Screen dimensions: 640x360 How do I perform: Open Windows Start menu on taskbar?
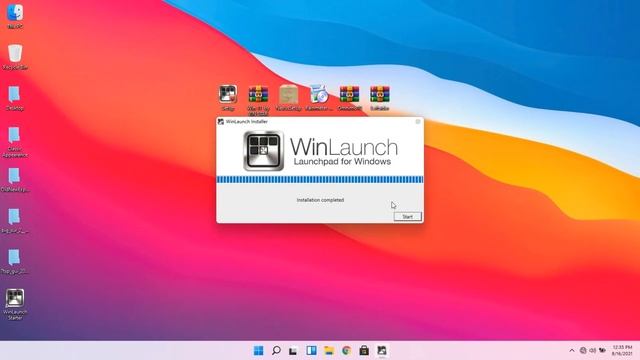click(258, 351)
